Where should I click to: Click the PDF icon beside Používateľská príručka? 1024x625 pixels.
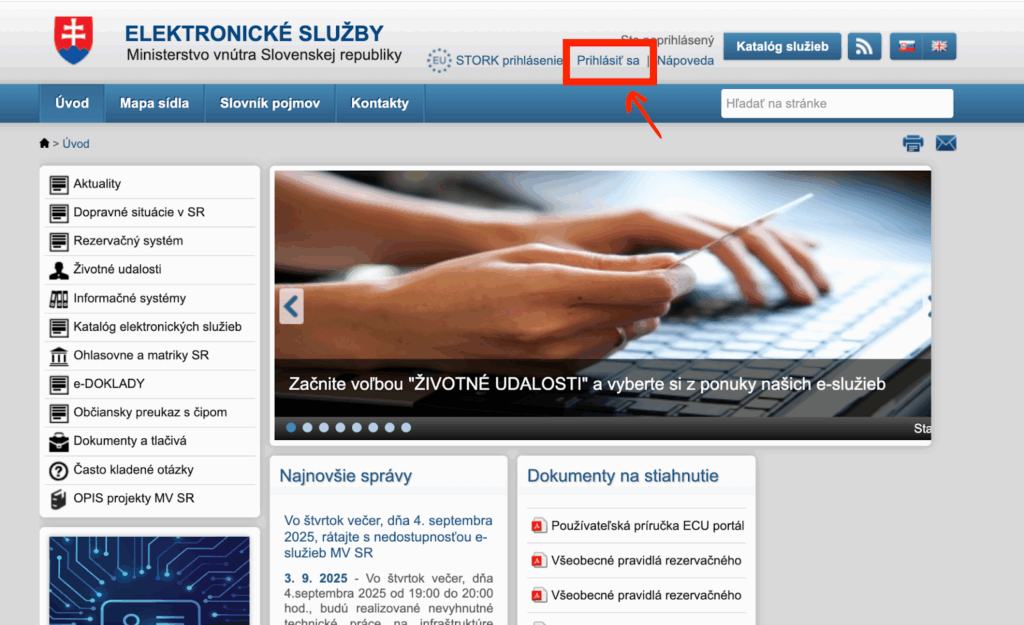(537, 526)
